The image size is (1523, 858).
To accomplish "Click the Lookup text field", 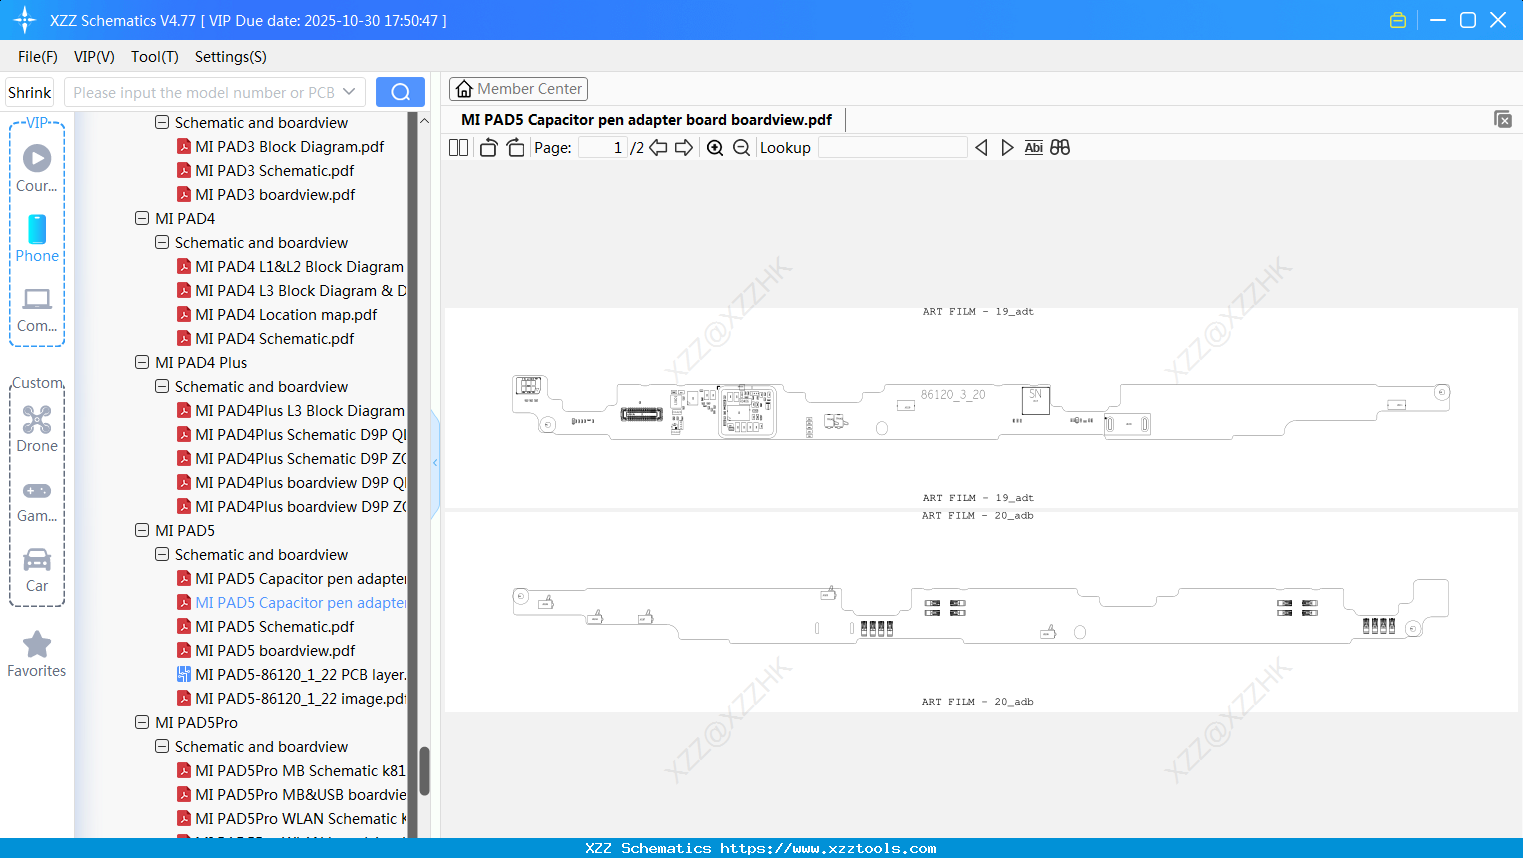I will coord(893,148).
